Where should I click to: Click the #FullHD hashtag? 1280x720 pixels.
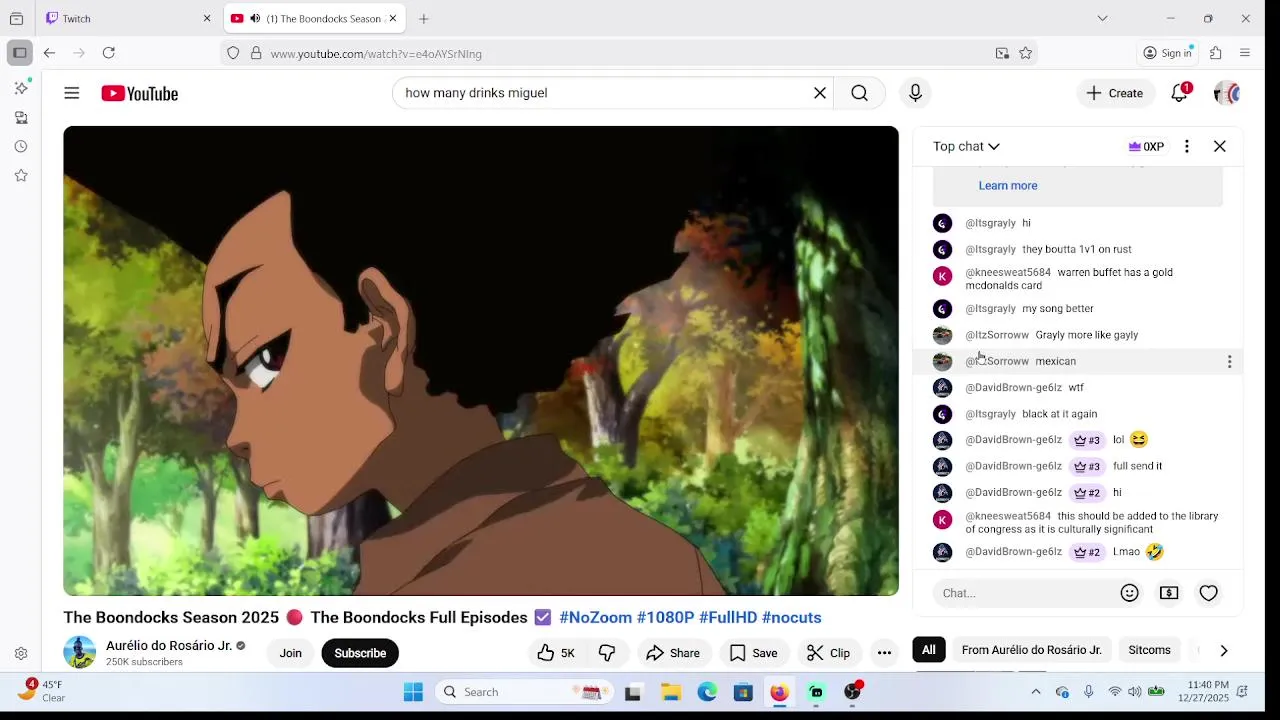point(727,617)
